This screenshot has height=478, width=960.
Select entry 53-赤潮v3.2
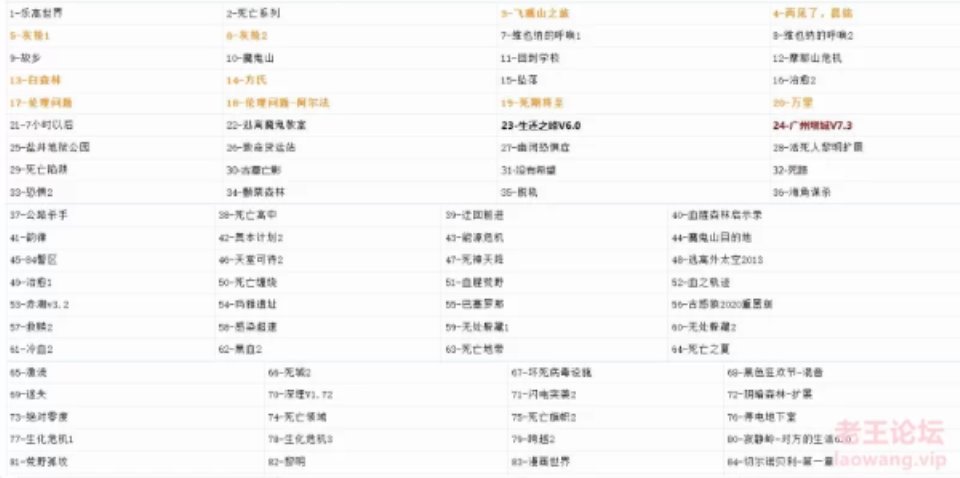pyautogui.click(x=39, y=304)
